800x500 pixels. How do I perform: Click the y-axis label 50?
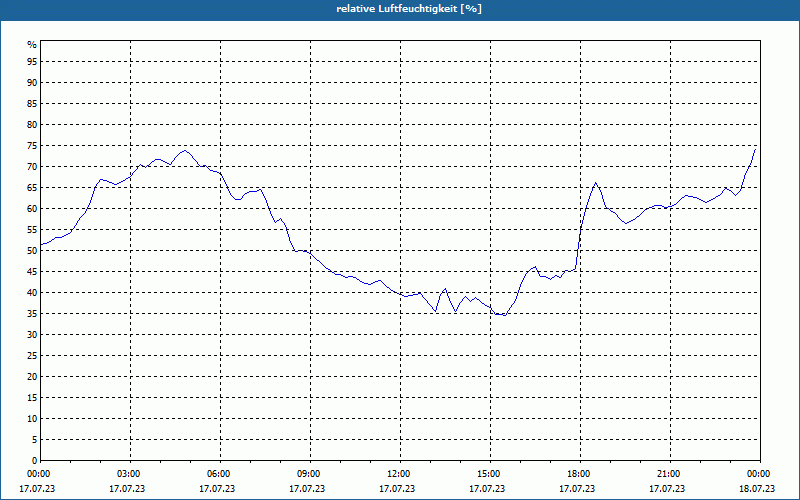32,251
